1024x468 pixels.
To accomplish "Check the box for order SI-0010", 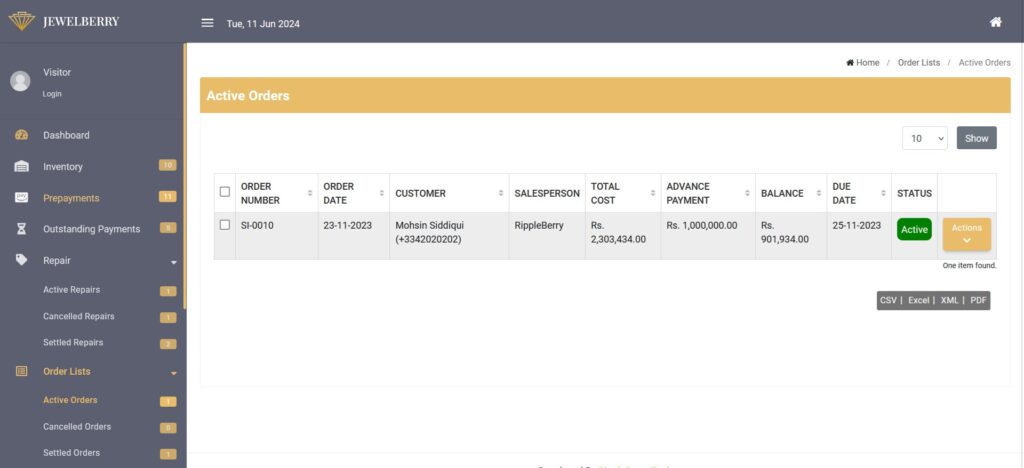I will [x=225, y=225].
